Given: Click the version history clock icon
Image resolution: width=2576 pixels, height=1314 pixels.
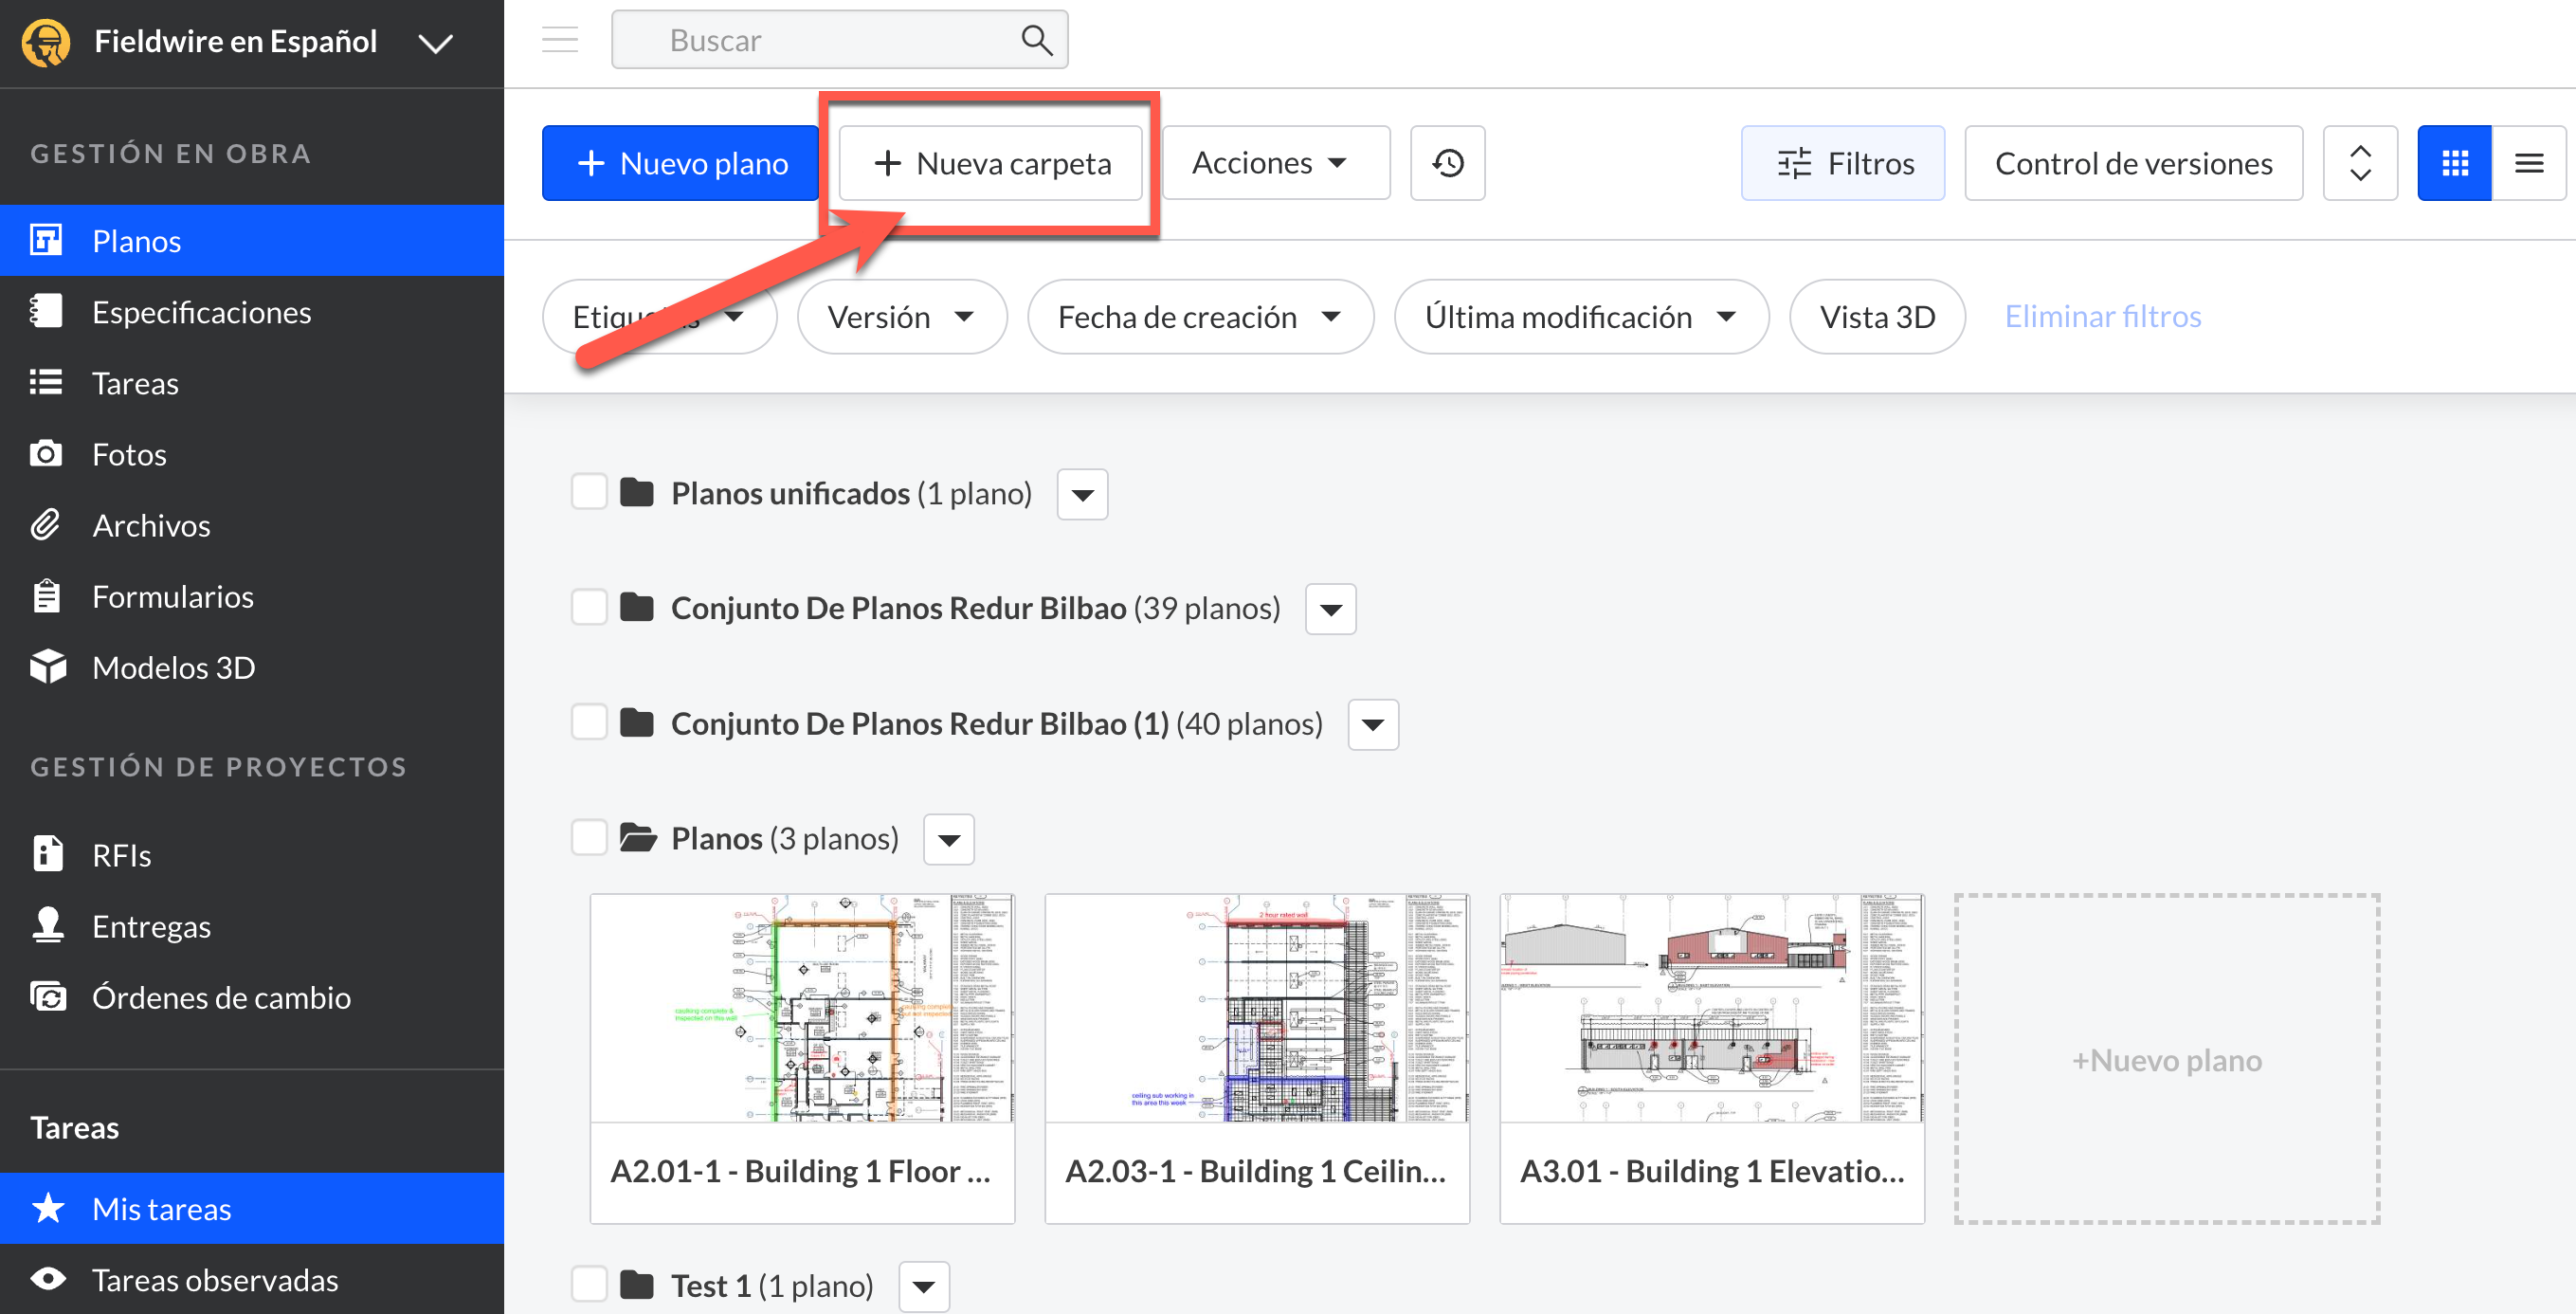Looking at the screenshot, I should pos(1447,163).
